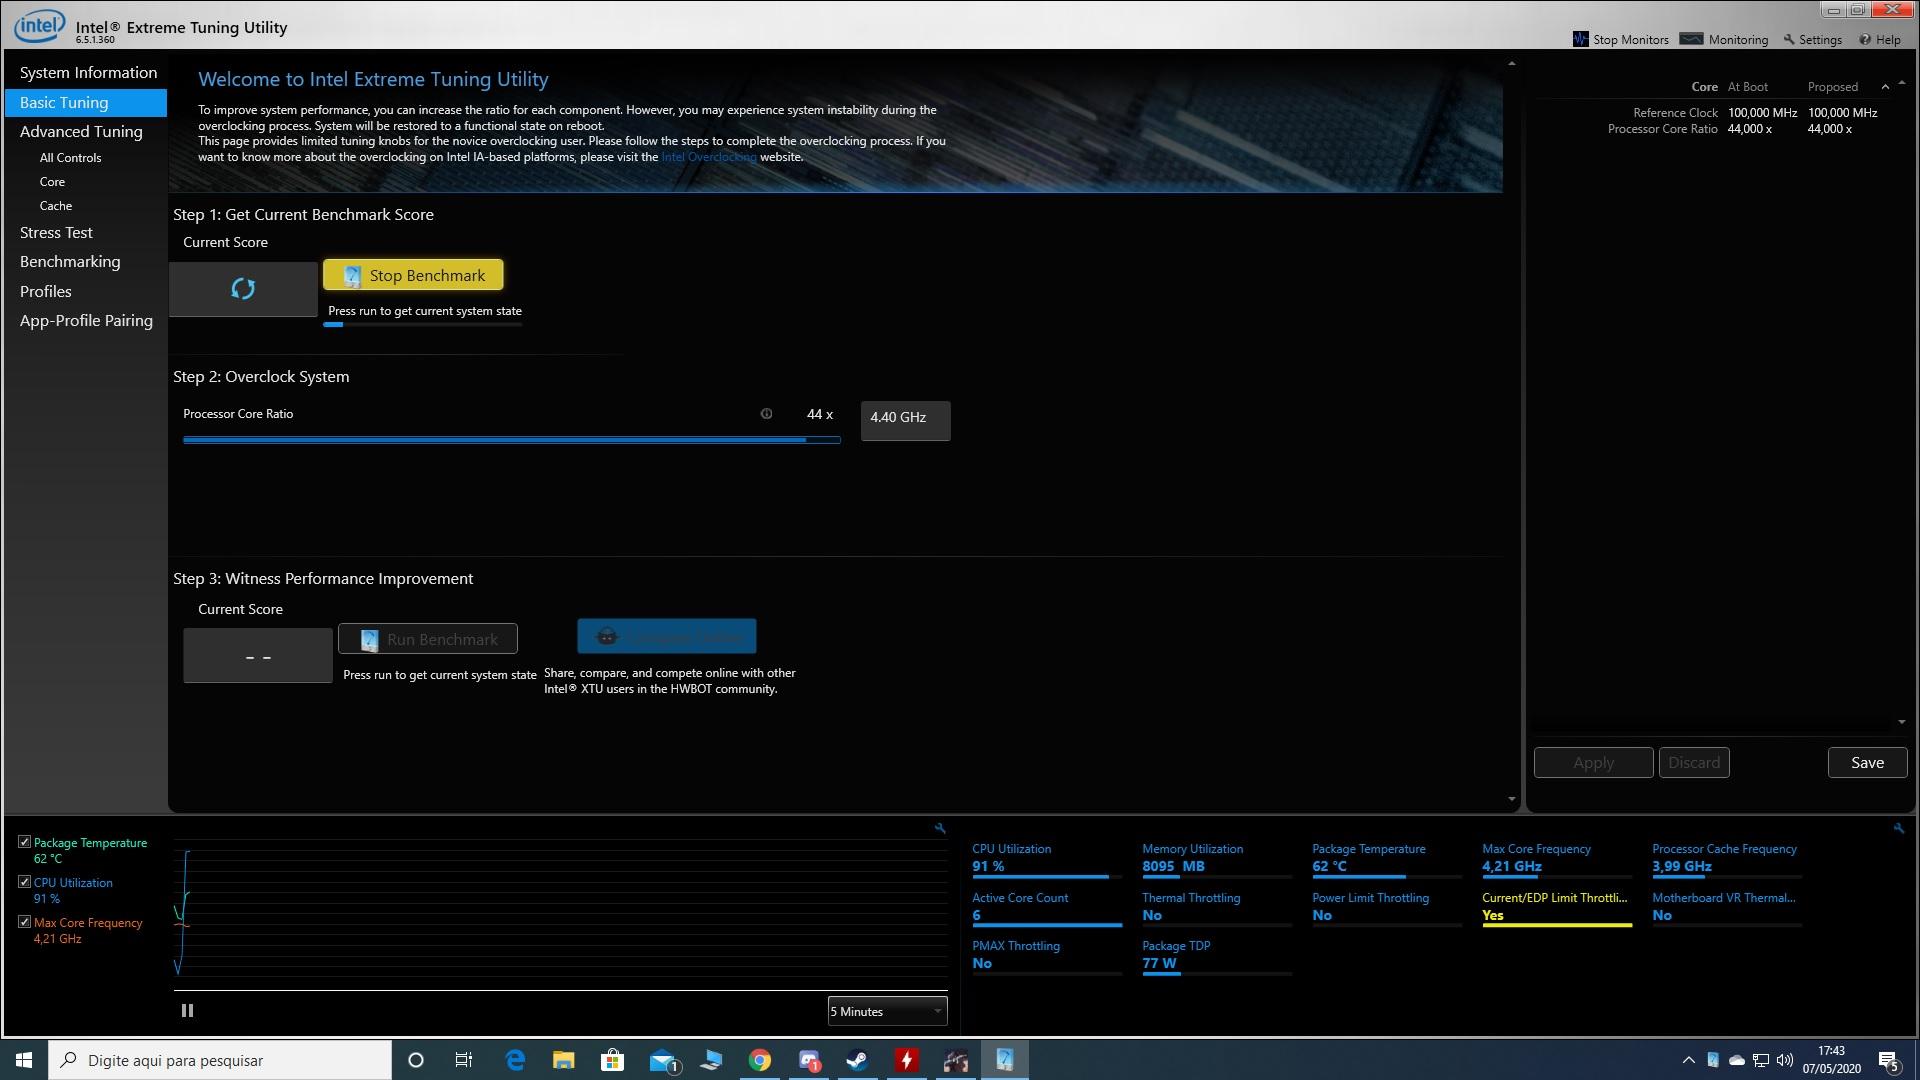This screenshot has height=1080, width=1920.
Task: Open Microsoft Edge from the taskbar
Action: [515, 1060]
